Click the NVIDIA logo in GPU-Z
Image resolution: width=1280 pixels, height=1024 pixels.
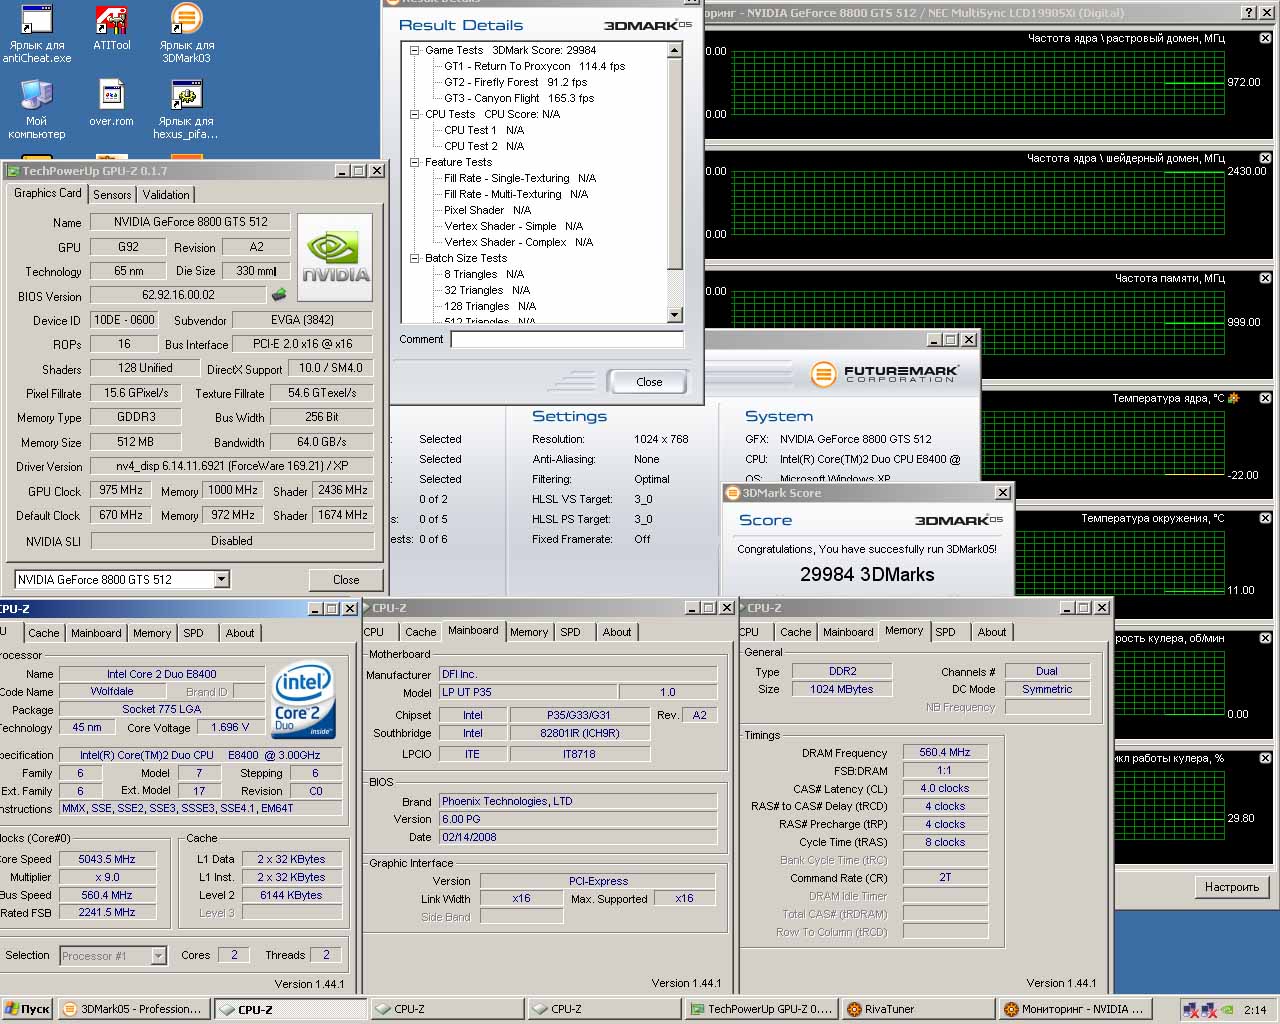335,257
